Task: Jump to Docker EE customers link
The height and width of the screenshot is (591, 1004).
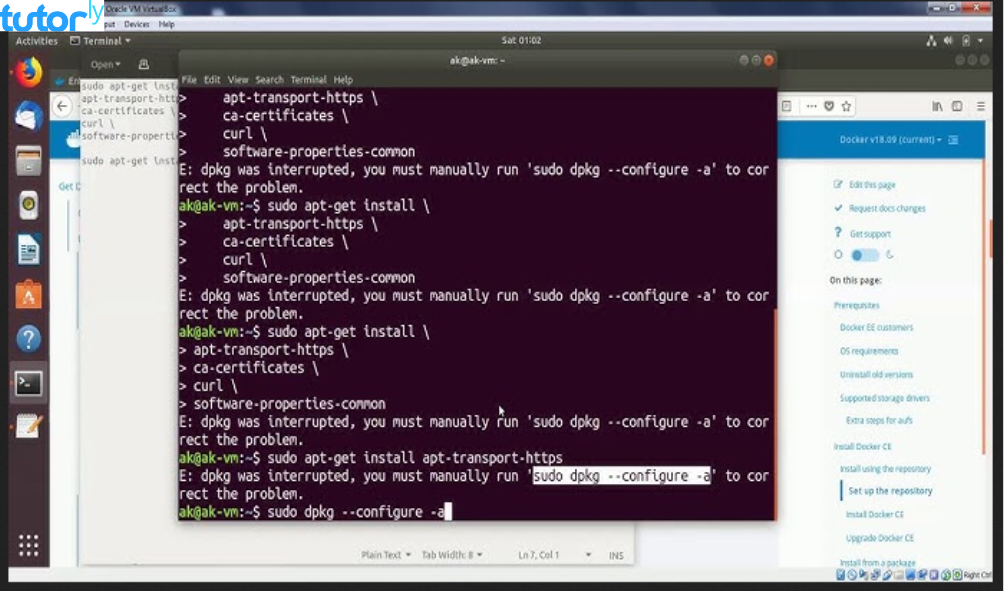Action: point(876,327)
